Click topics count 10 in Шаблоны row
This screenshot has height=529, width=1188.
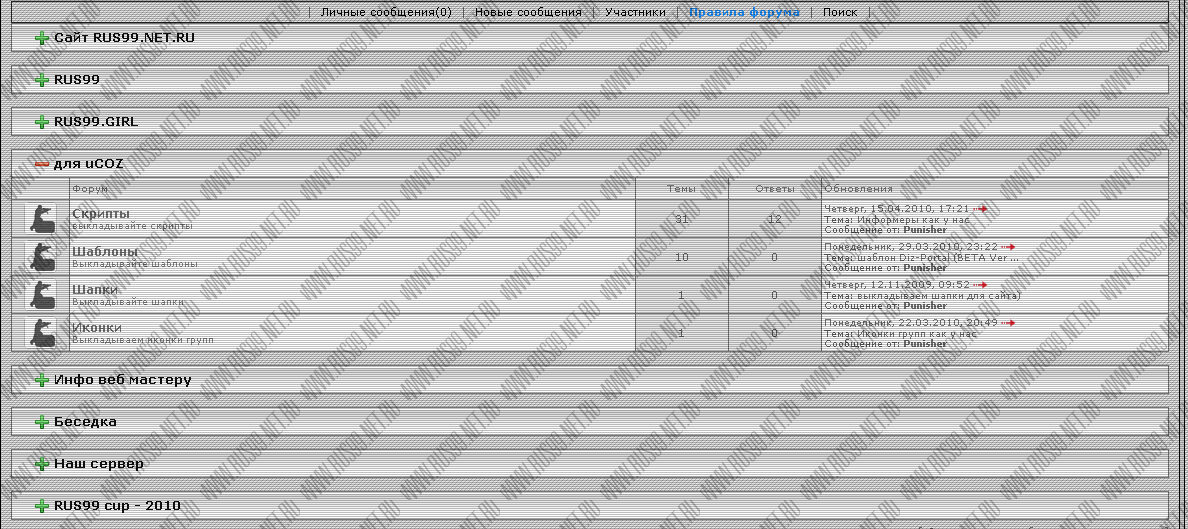(682, 257)
